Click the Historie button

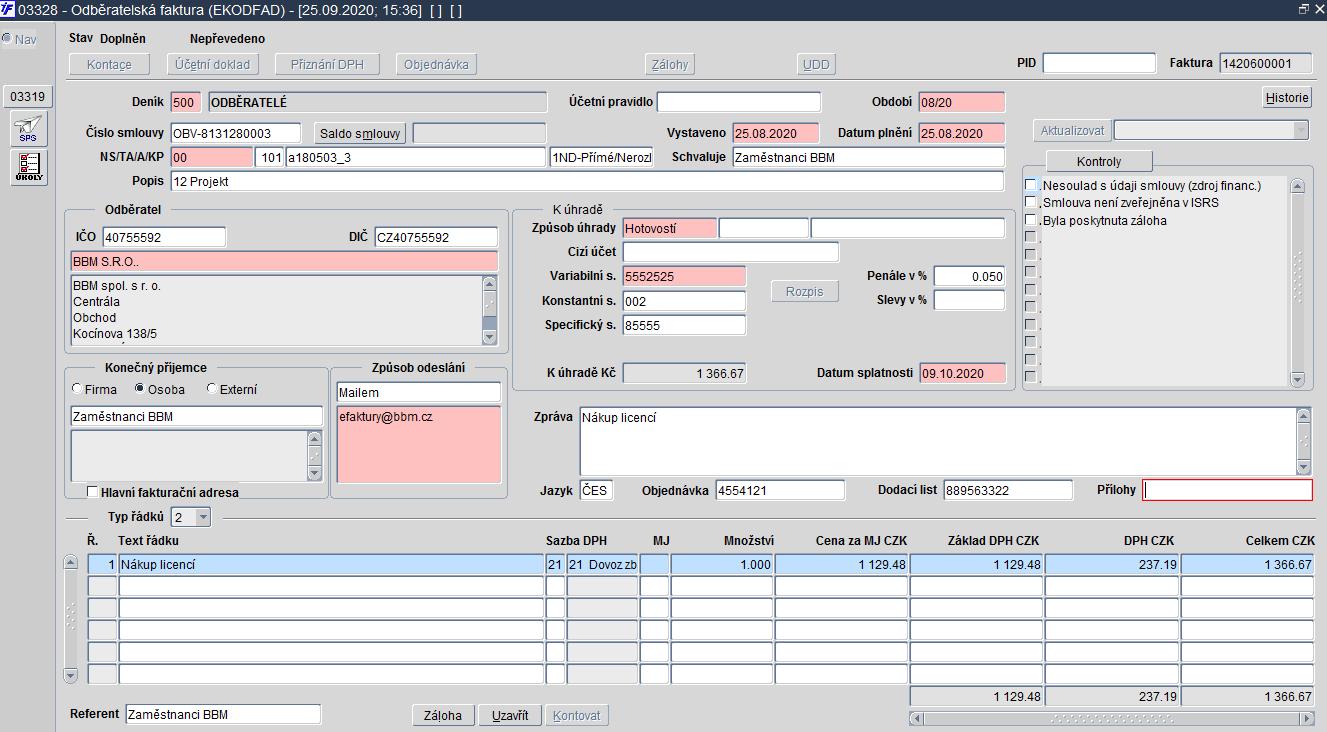(1287, 98)
